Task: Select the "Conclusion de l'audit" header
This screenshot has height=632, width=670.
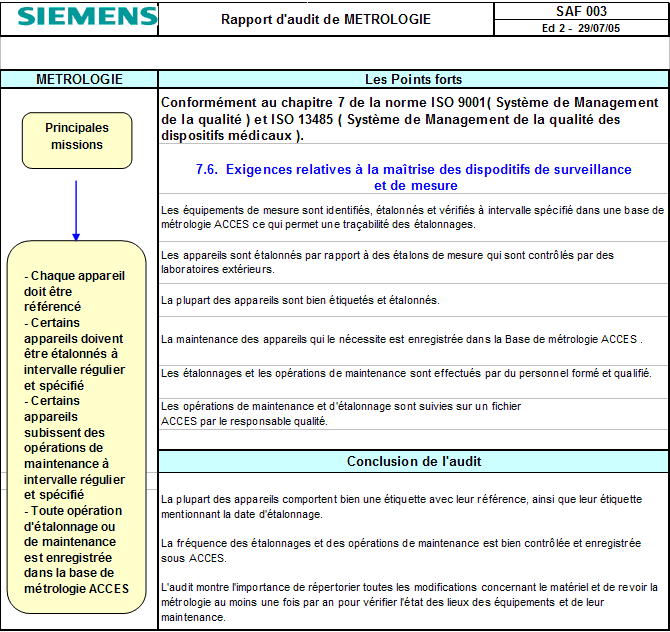Action: (x=413, y=461)
